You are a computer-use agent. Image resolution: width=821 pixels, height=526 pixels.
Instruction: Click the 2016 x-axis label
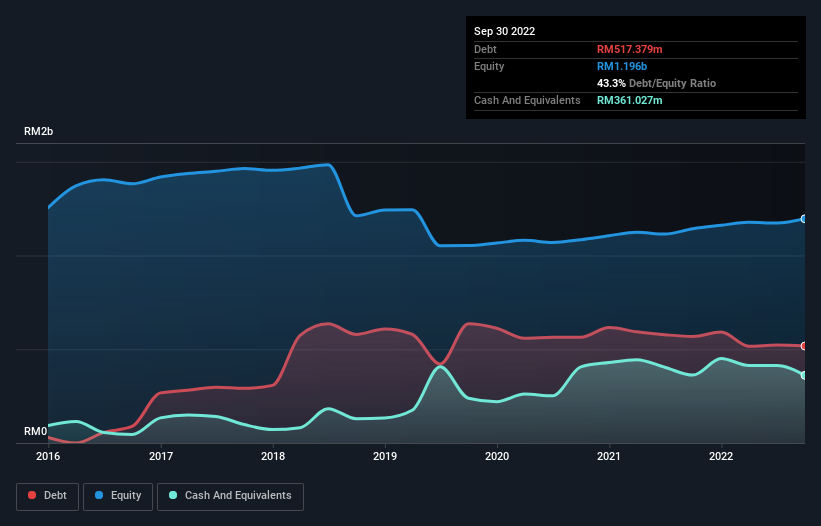pyautogui.click(x=48, y=456)
